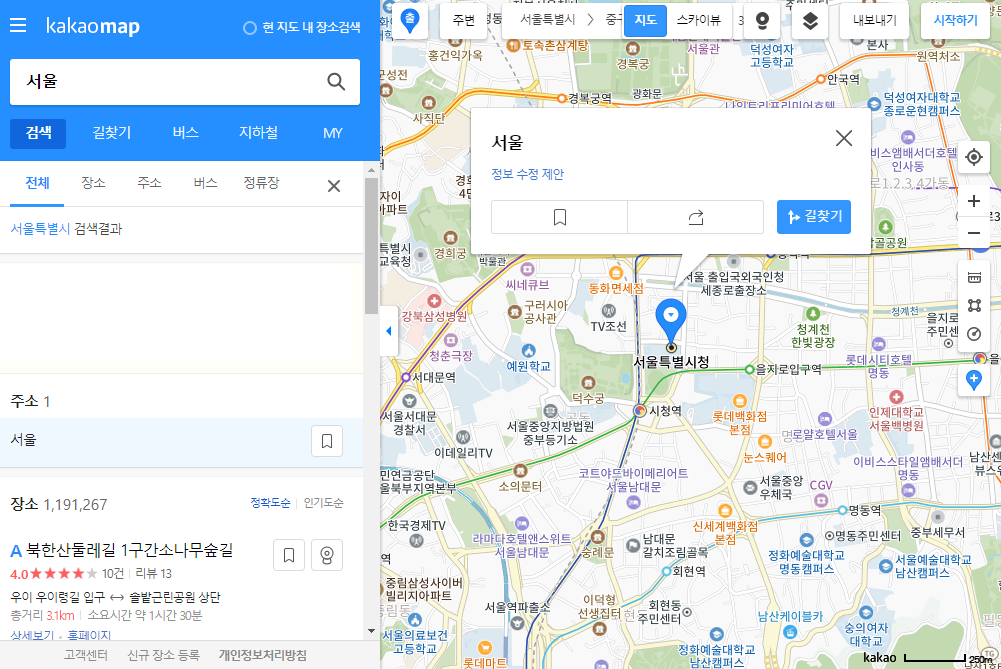This screenshot has height=669, width=1001.
Task: Open the hamburger menu
Action: (18, 26)
